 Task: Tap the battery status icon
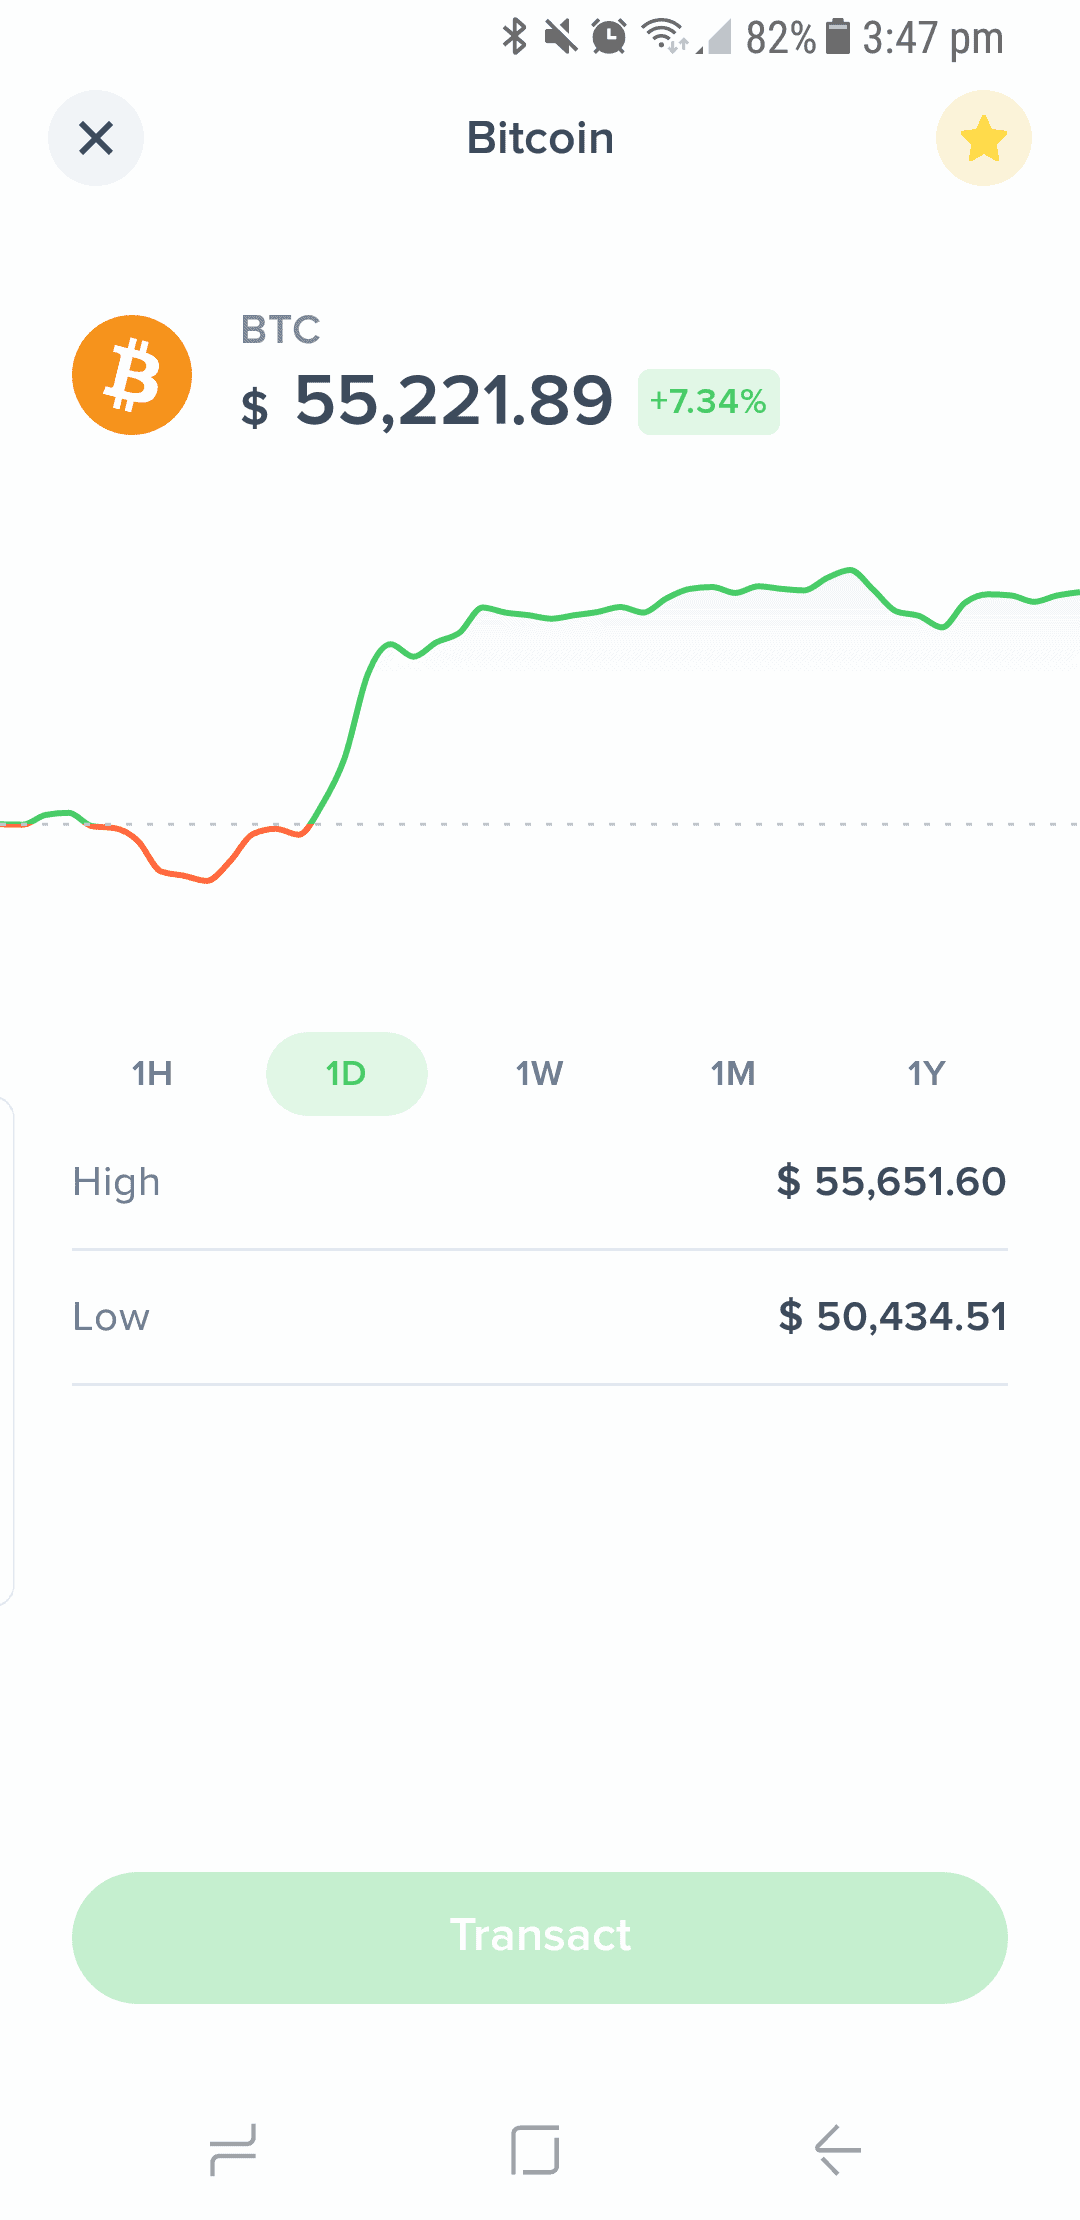[x=838, y=37]
